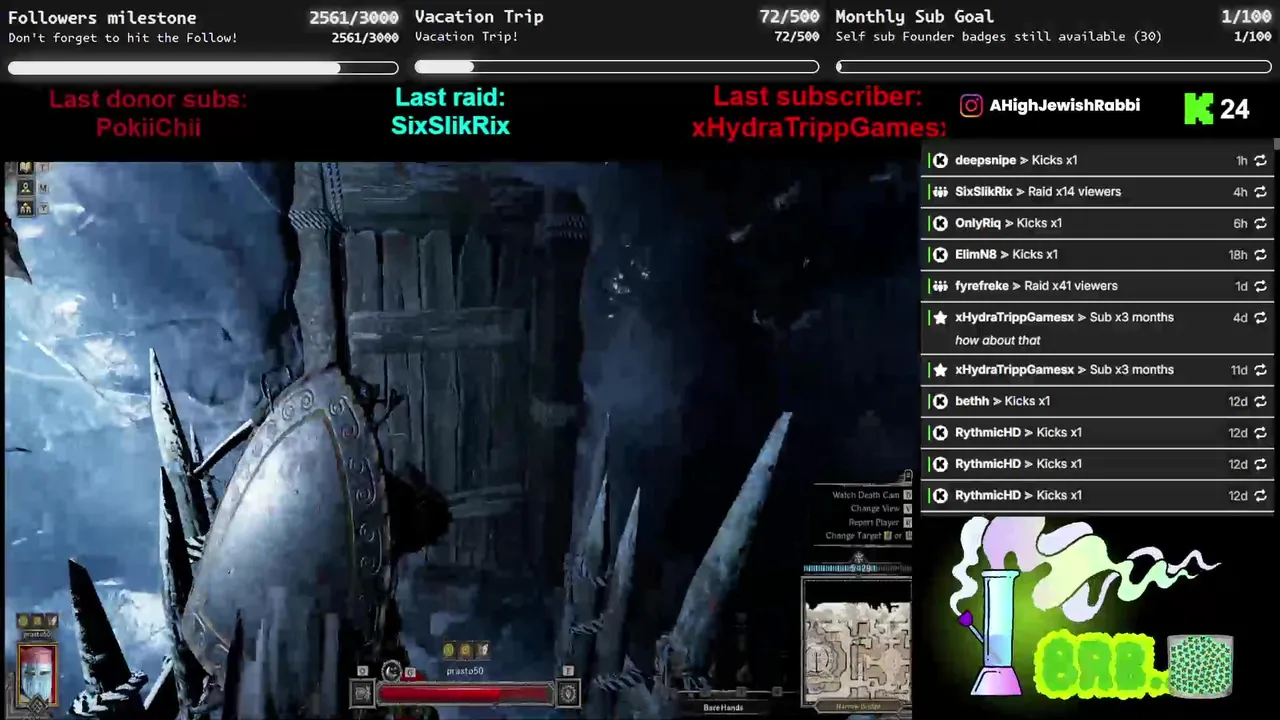Click the party icon in game HUD
Screen dimensions: 1280x720
coord(25,208)
